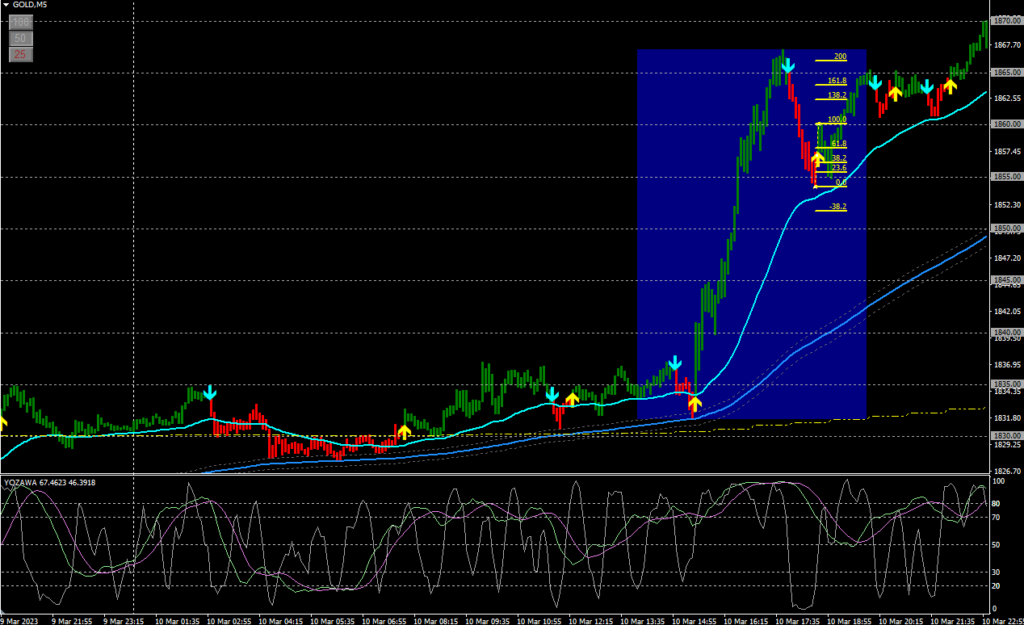Select the yellow arrow between the two rightmost cyan arrows
The height and width of the screenshot is (625, 1024).
pyautogui.click(x=895, y=93)
